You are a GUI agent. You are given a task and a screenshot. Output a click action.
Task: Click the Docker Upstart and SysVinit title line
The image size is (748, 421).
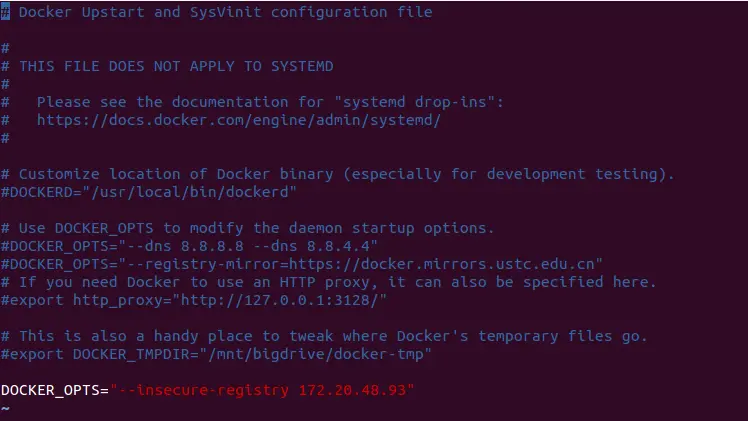225,12
